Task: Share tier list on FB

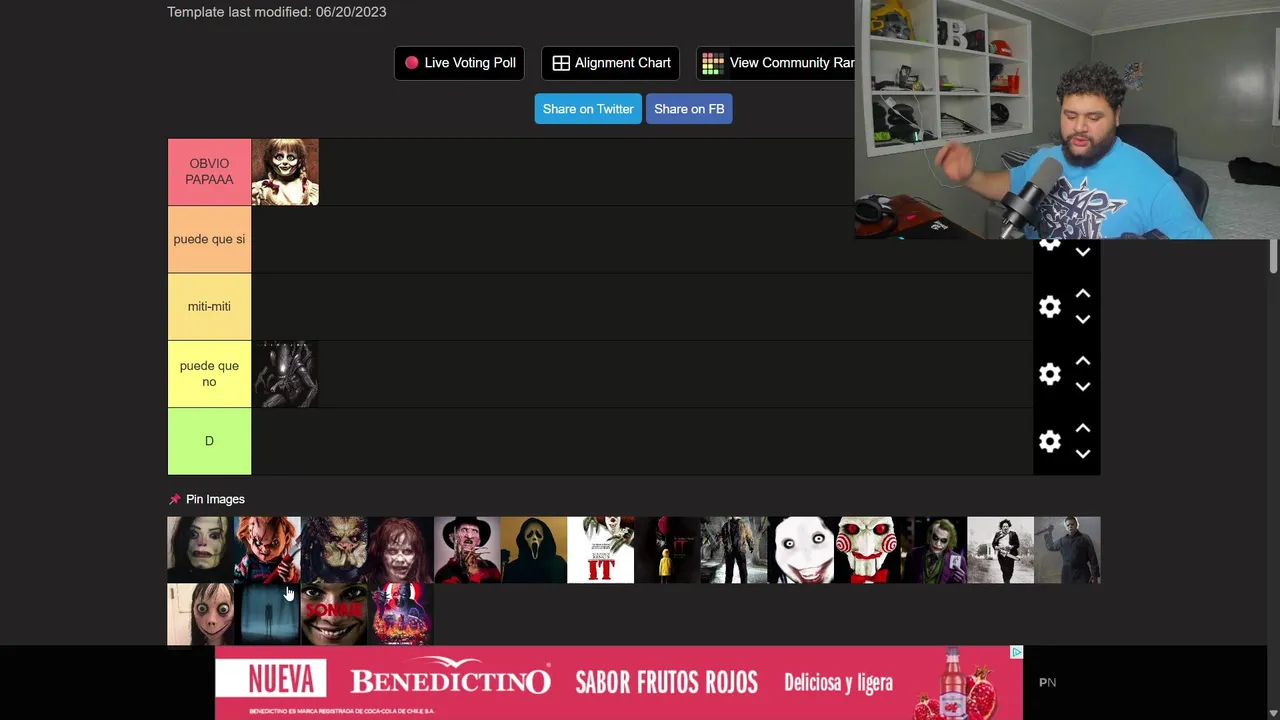Action: tap(689, 109)
